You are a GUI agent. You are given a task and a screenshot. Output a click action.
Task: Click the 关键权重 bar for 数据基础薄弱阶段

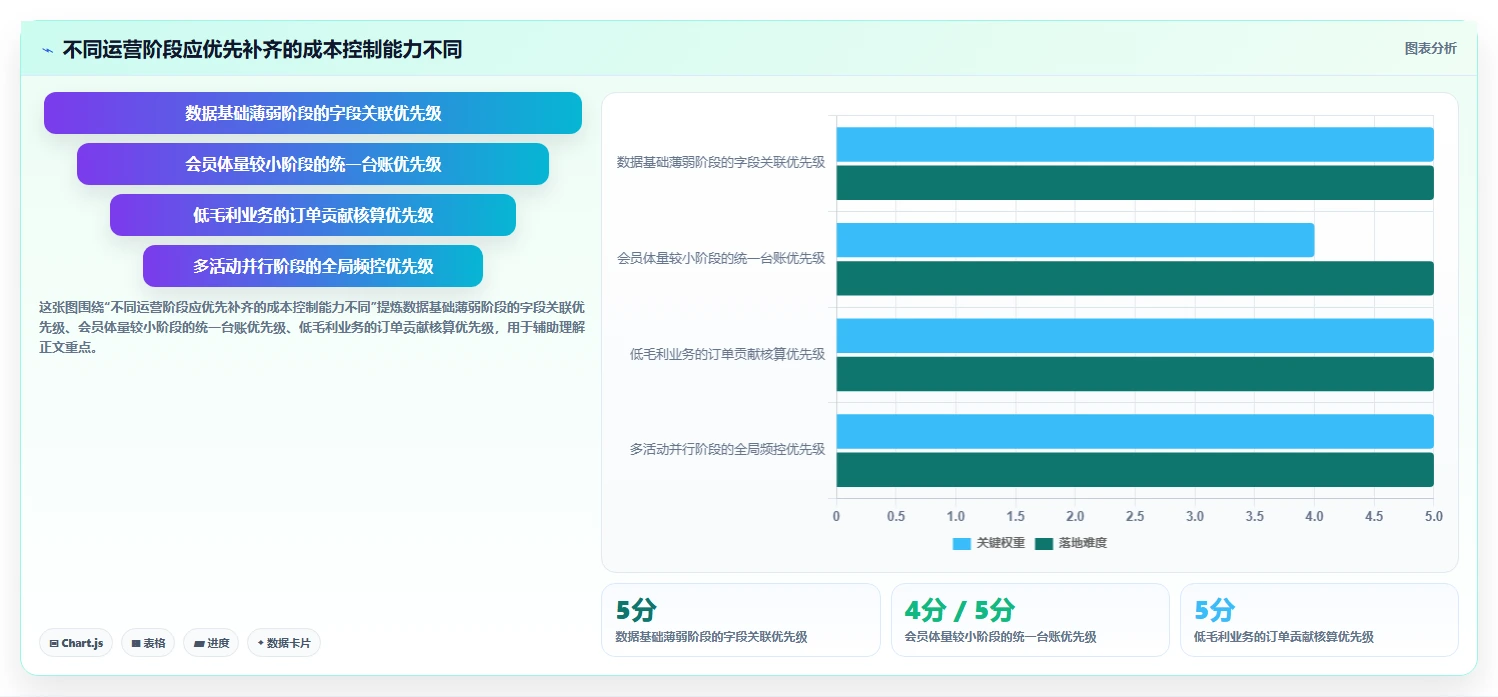click(1135, 144)
